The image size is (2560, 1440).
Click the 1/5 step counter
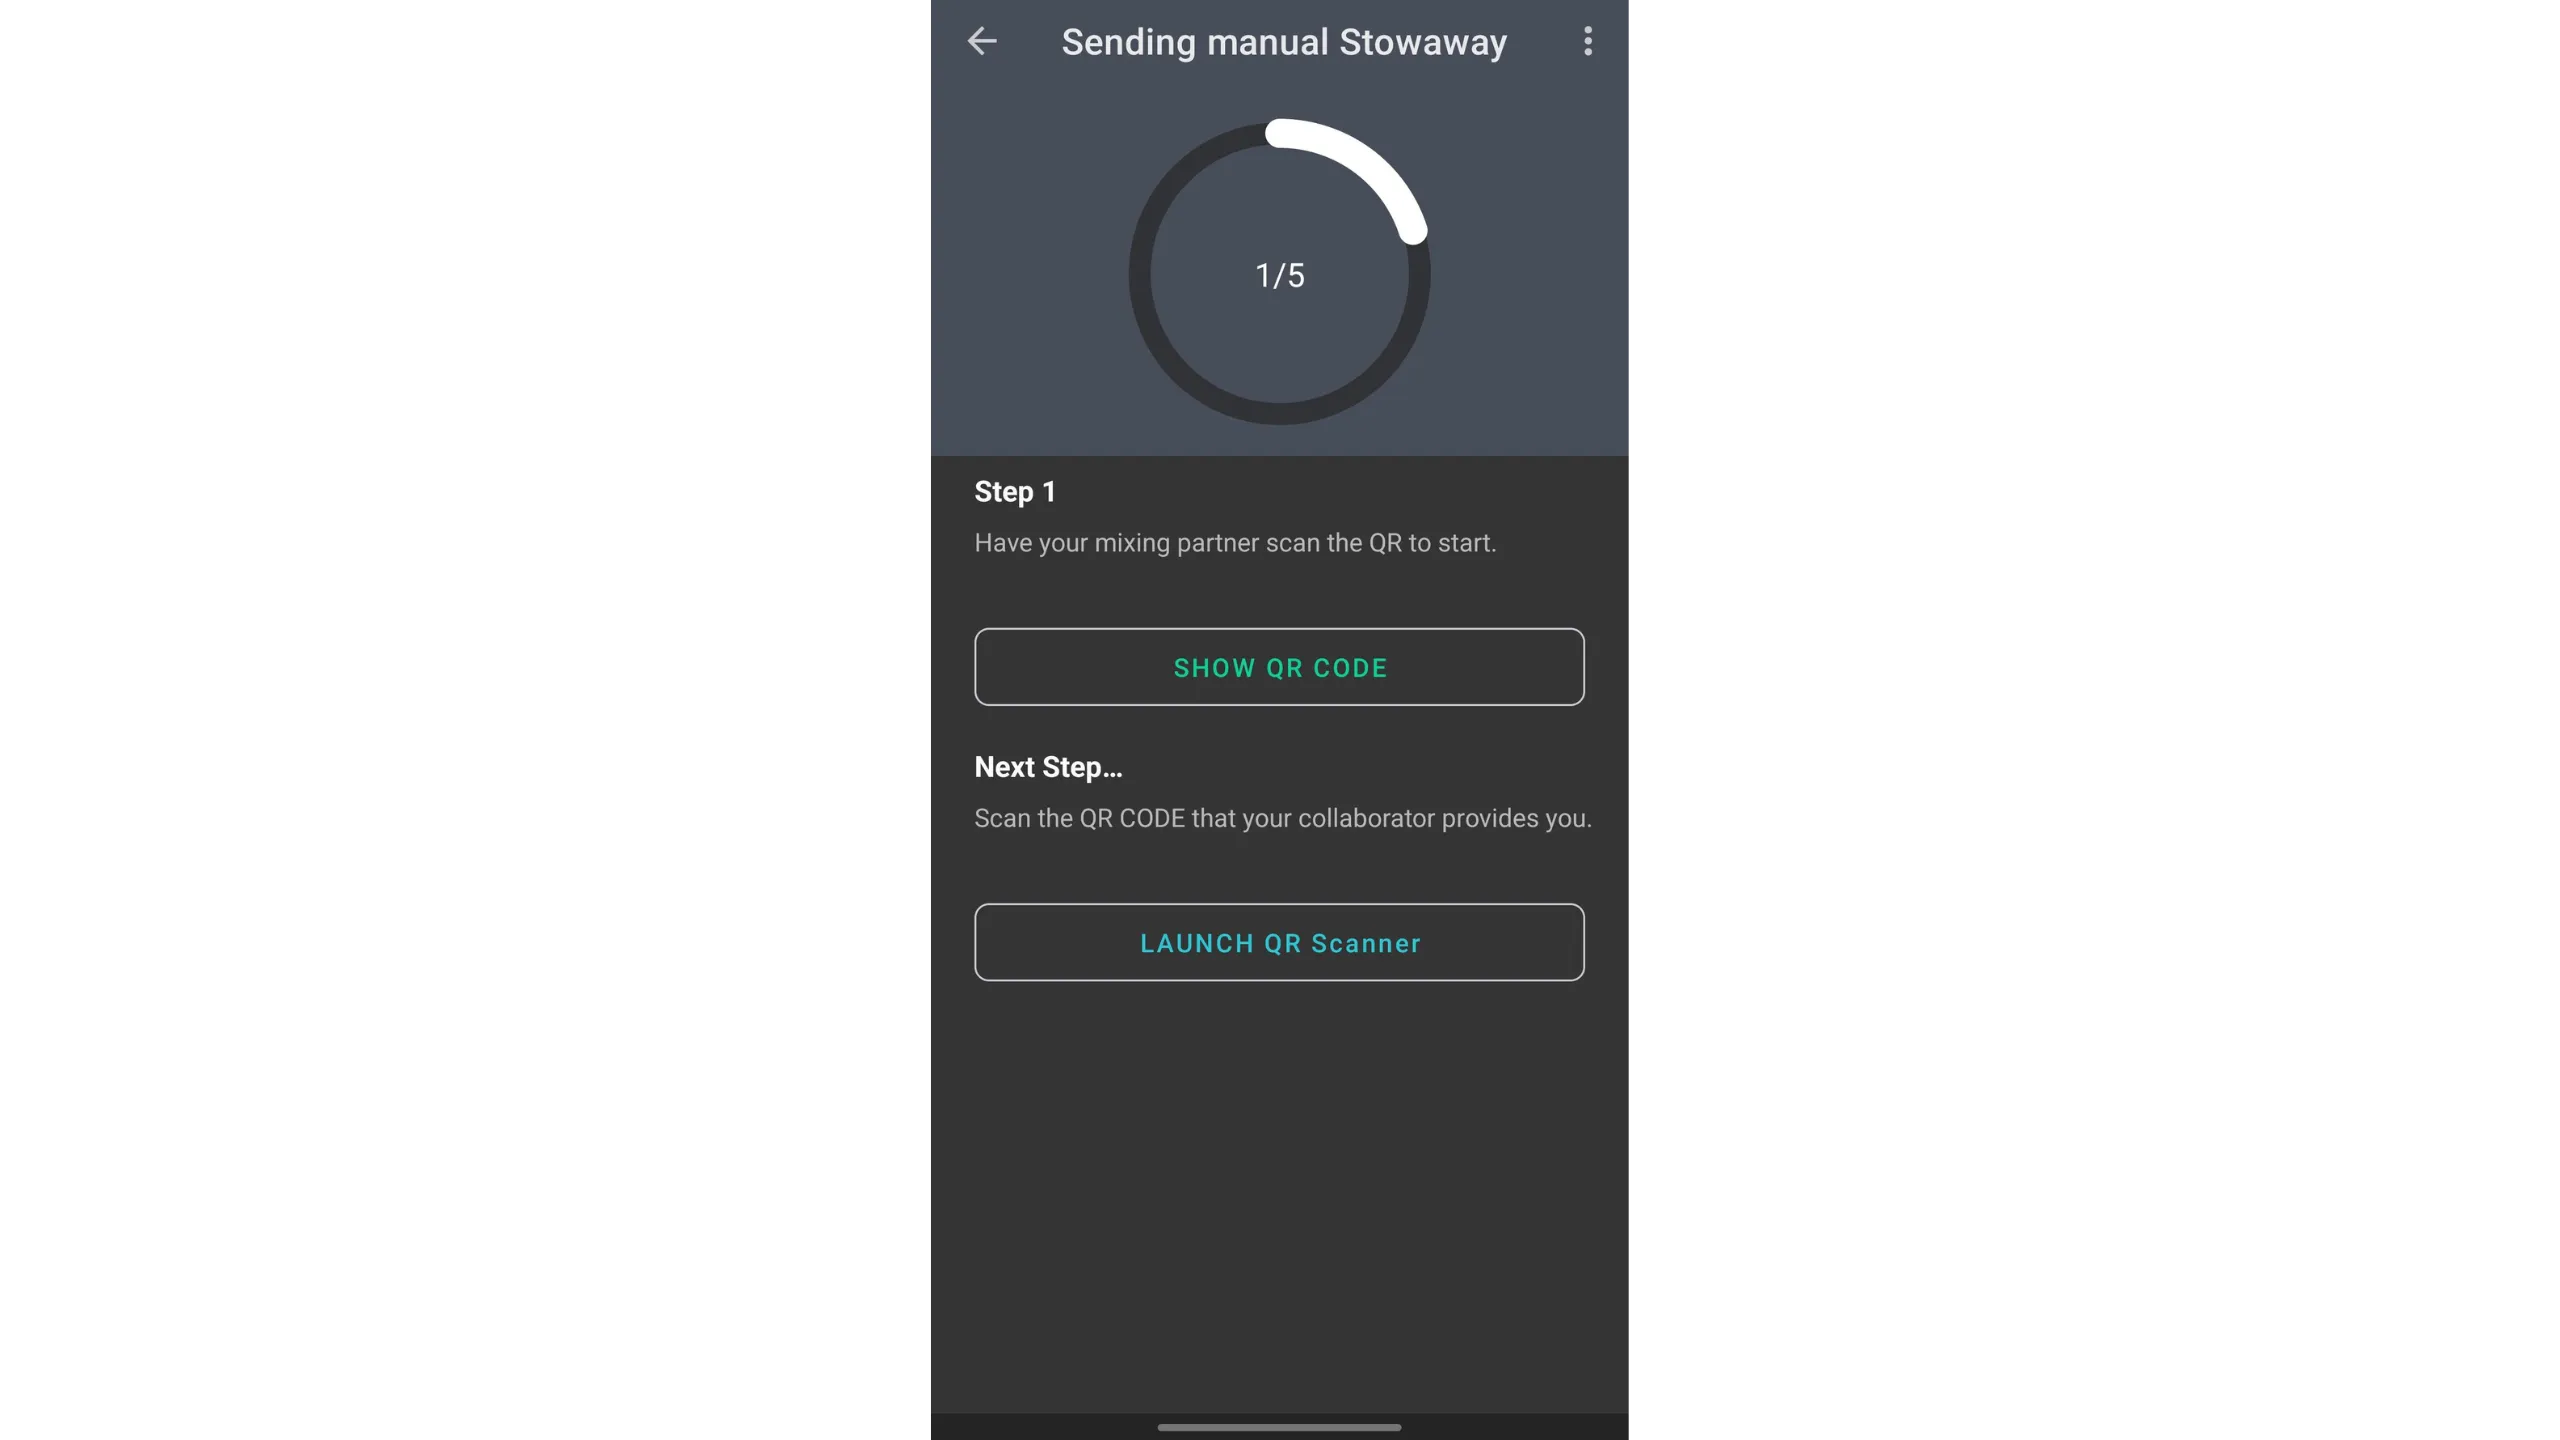[x=1280, y=275]
